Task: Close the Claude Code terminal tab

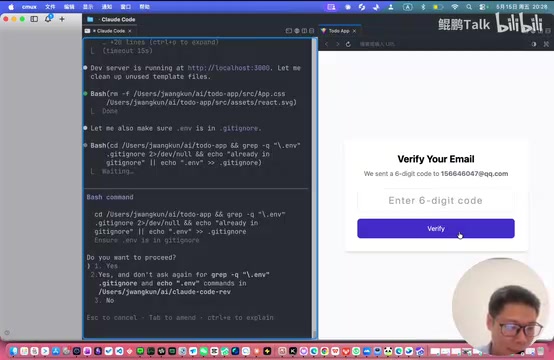Action: tap(130, 31)
